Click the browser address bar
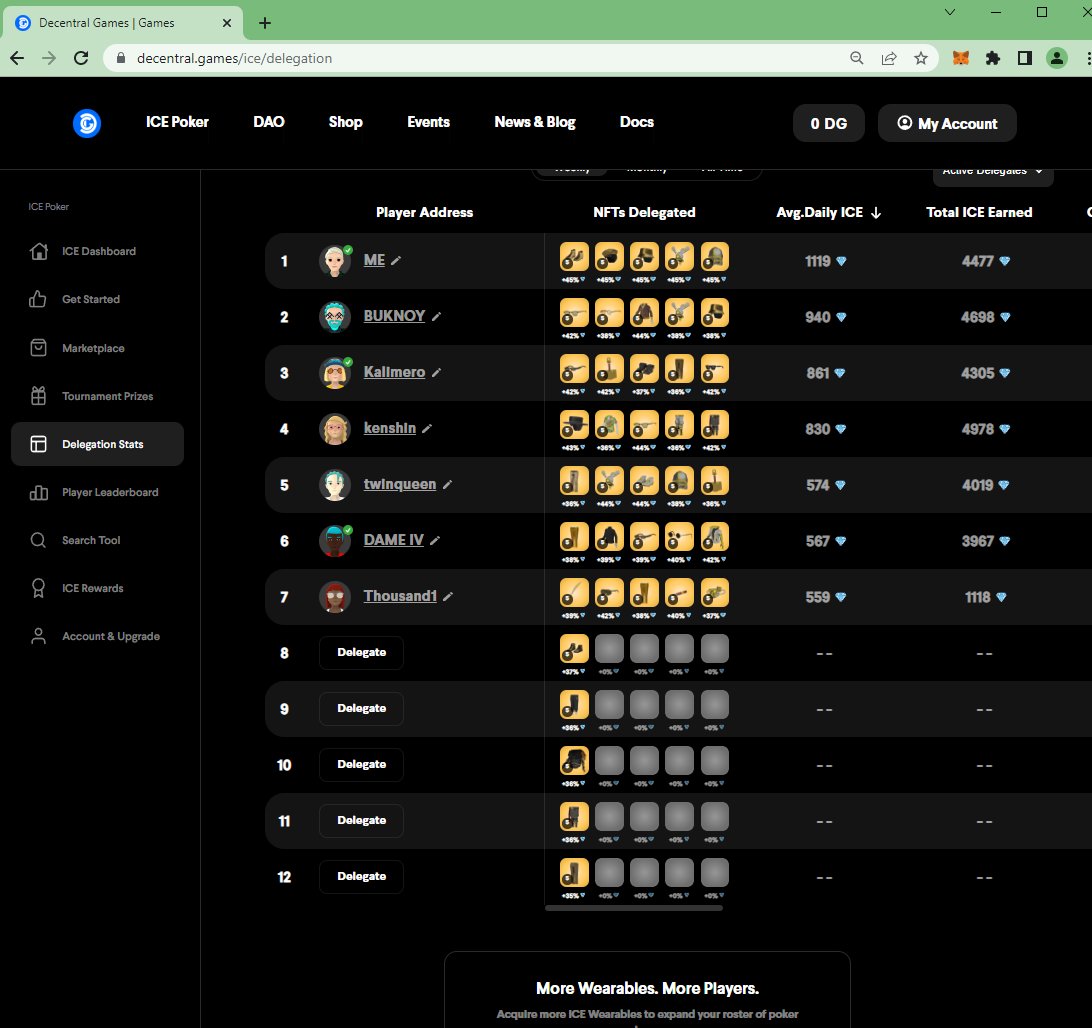This screenshot has width=1092, height=1028. (x=488, y=58)
